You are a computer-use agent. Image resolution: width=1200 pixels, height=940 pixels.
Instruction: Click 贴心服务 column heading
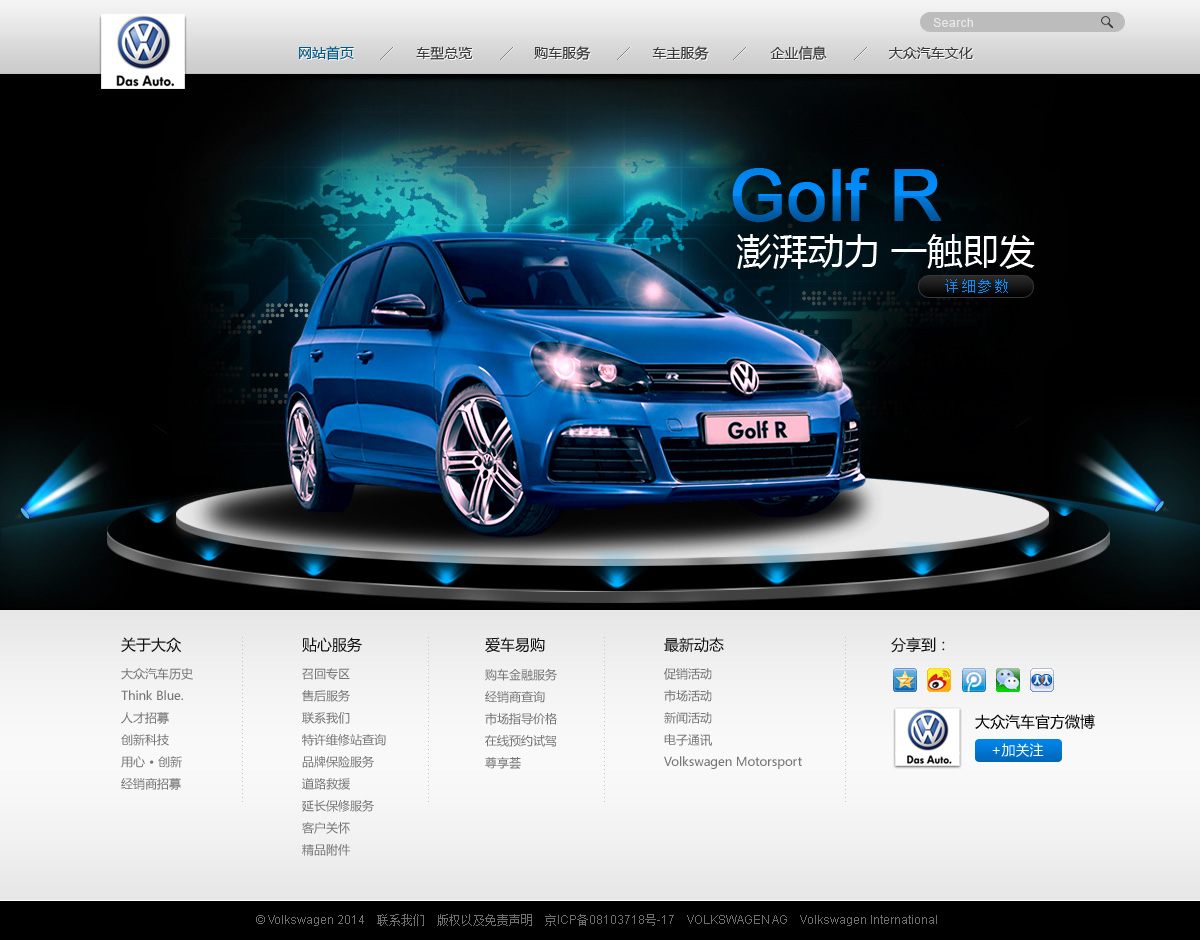pos(332,645)
